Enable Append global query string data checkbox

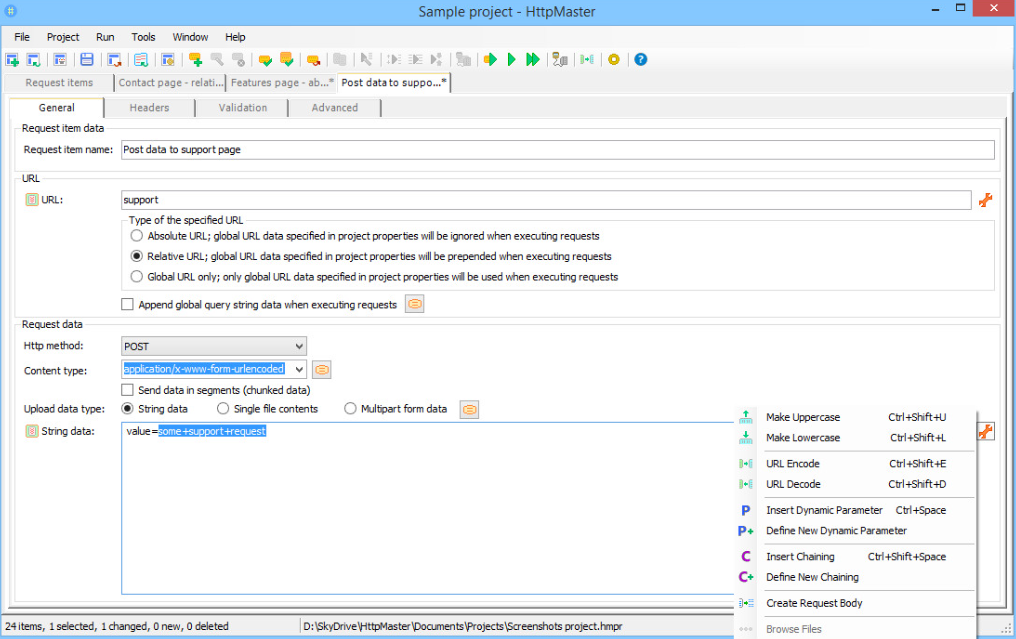click(127, 305)
